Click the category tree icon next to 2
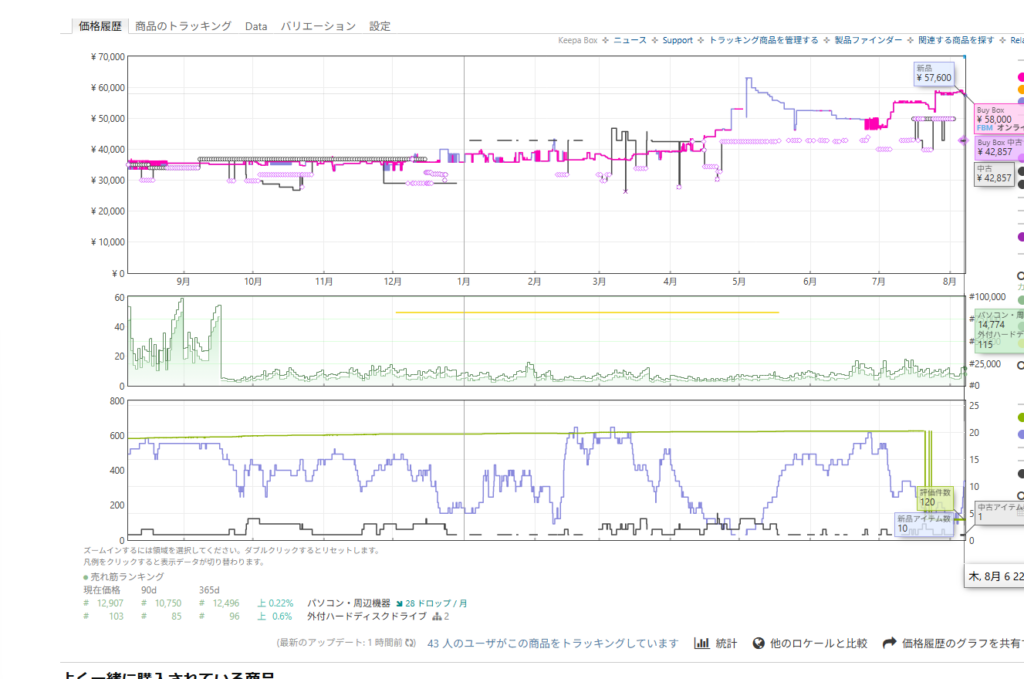The width and height of the screenshot is (1024, 679). point(437,616)
